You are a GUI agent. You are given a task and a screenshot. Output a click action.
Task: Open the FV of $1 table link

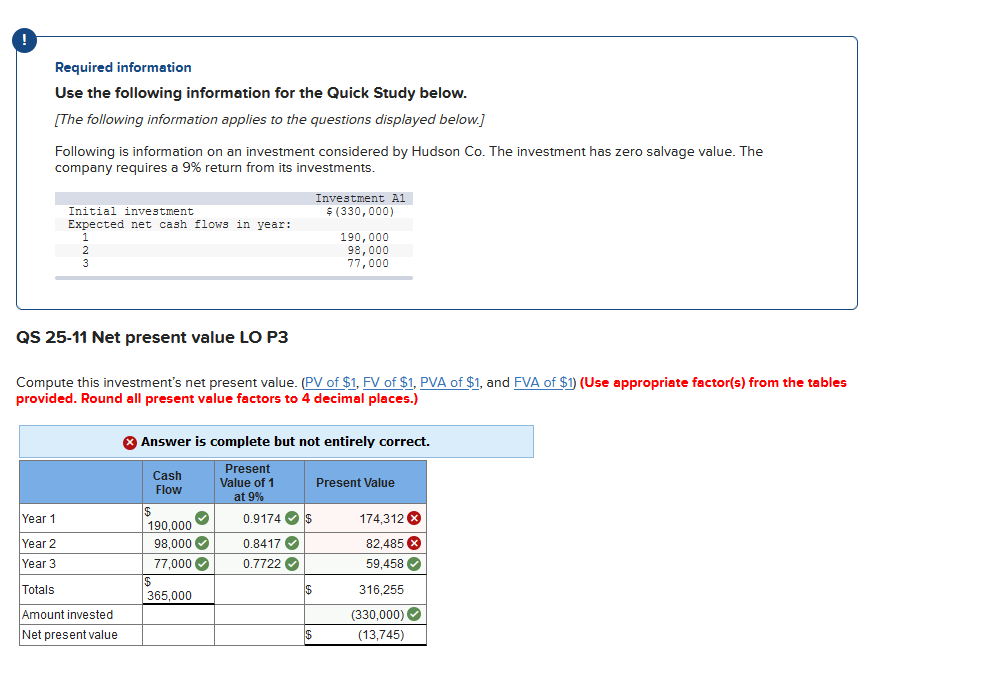(388, 382)
